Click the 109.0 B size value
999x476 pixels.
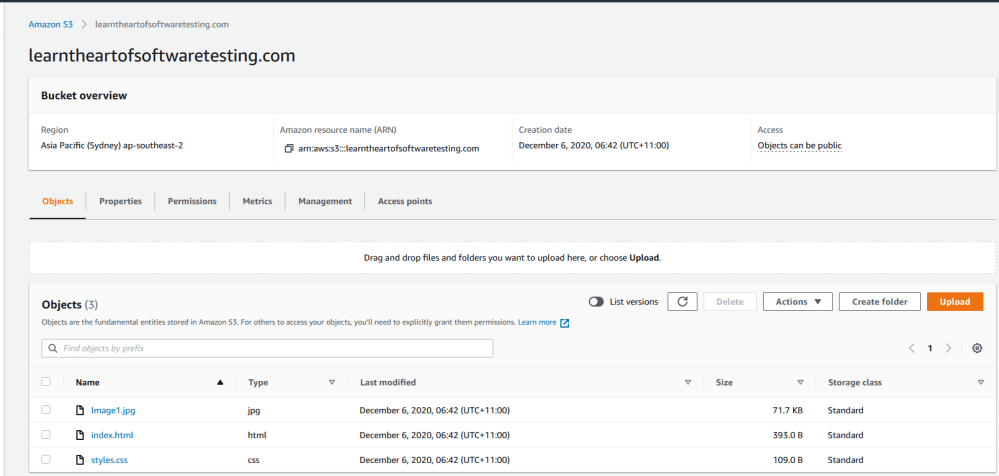click(x=786, y=459)
